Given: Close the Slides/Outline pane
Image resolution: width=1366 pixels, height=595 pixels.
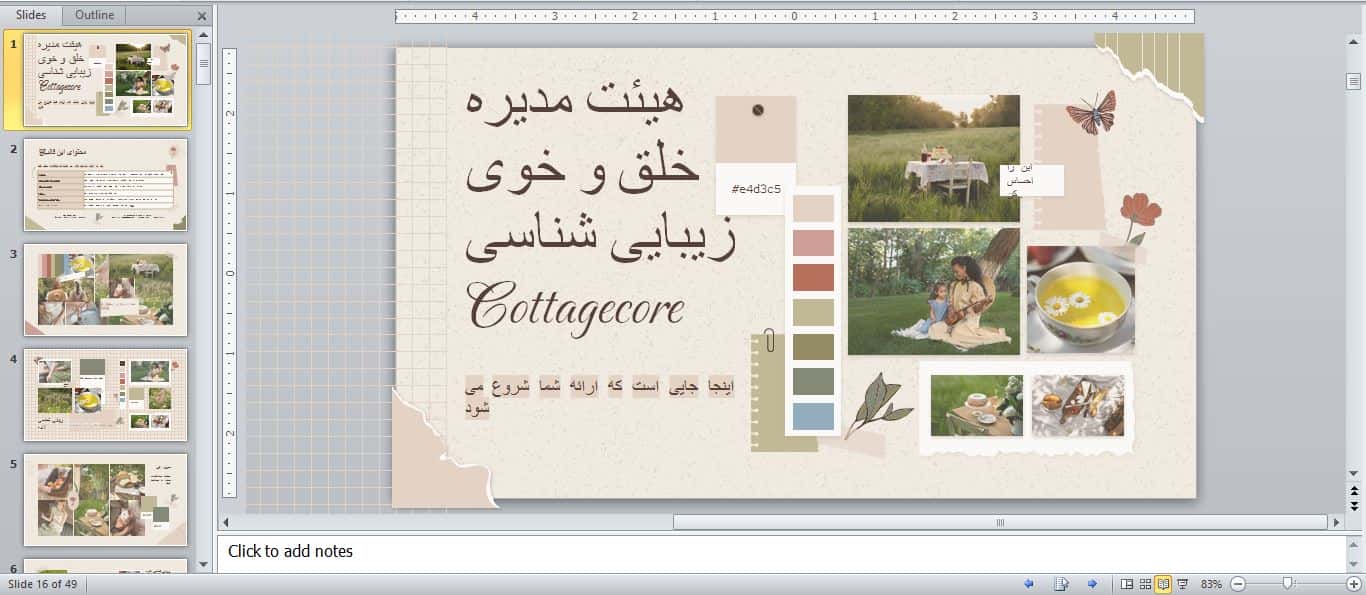Looking at the screenshot, I should pyautogui.click(x=202, y=16).
